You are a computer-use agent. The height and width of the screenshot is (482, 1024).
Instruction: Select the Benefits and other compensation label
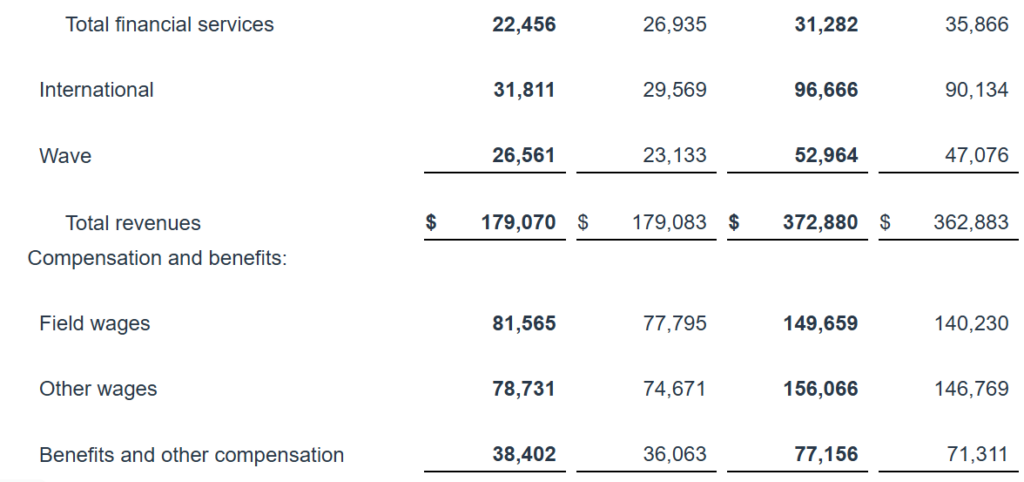coord(191,455)
